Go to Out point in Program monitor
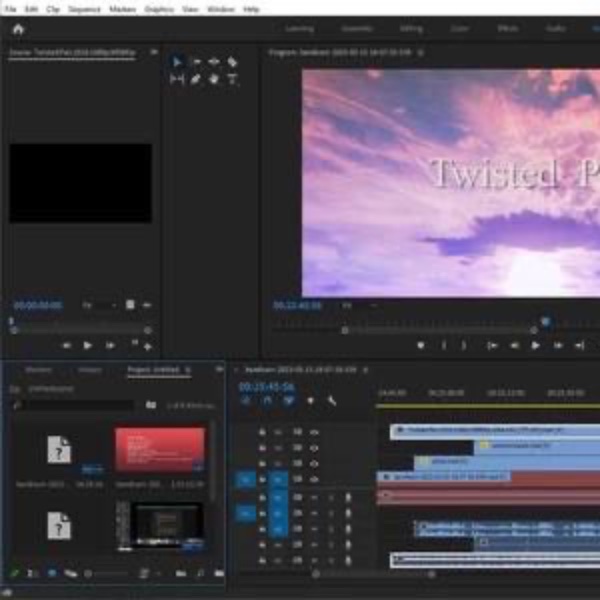Viewport: 600px width, 600px height. click(x=579, y=346)
